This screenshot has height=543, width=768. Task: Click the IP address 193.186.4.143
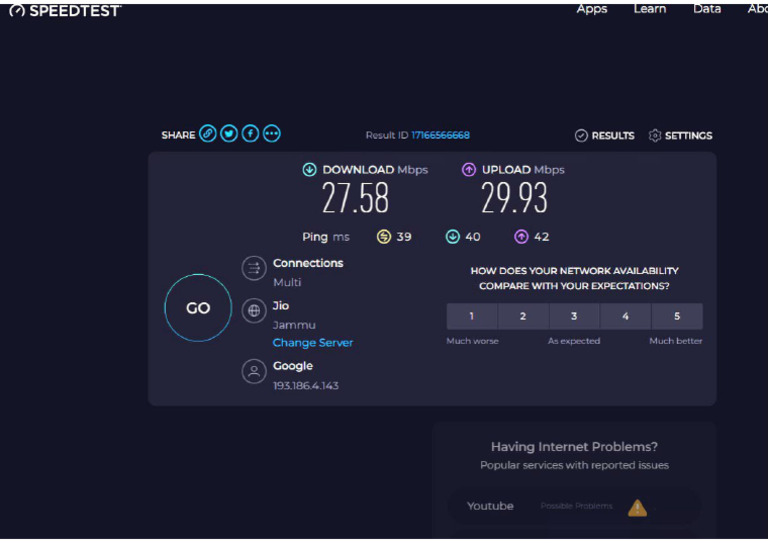pyautogui.click(x=306, y=386)
